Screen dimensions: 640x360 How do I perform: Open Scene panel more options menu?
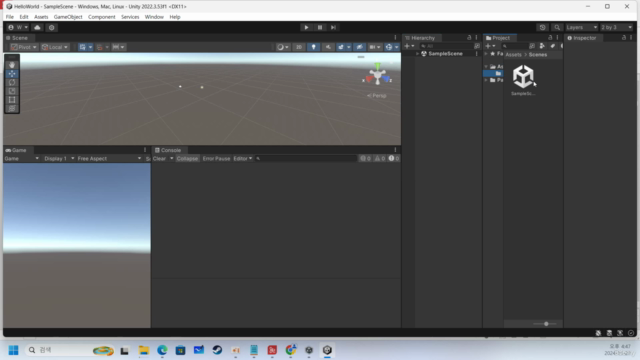(395, 38)
